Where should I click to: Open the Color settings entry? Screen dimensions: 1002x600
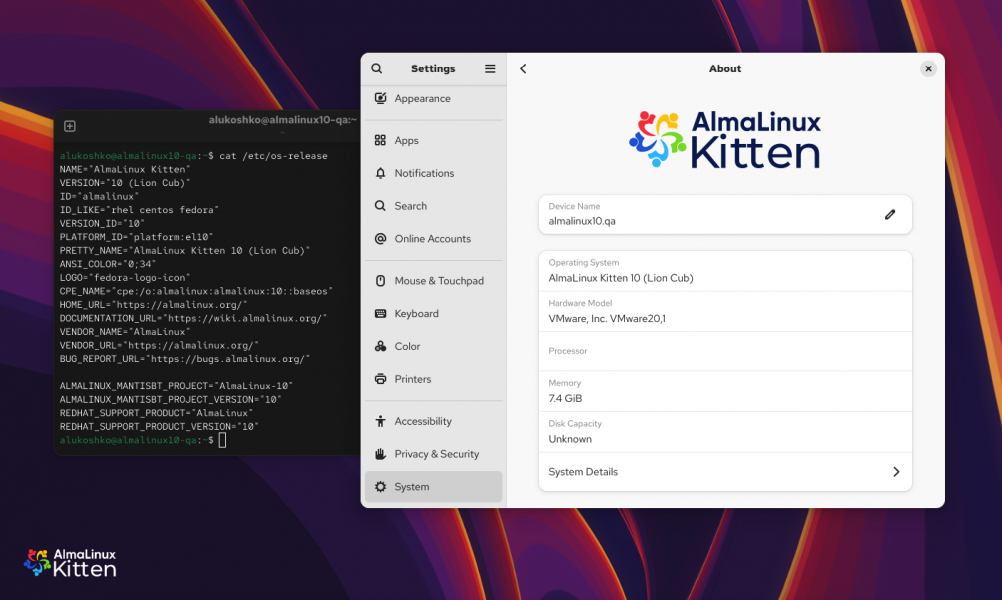coord(433,346)
